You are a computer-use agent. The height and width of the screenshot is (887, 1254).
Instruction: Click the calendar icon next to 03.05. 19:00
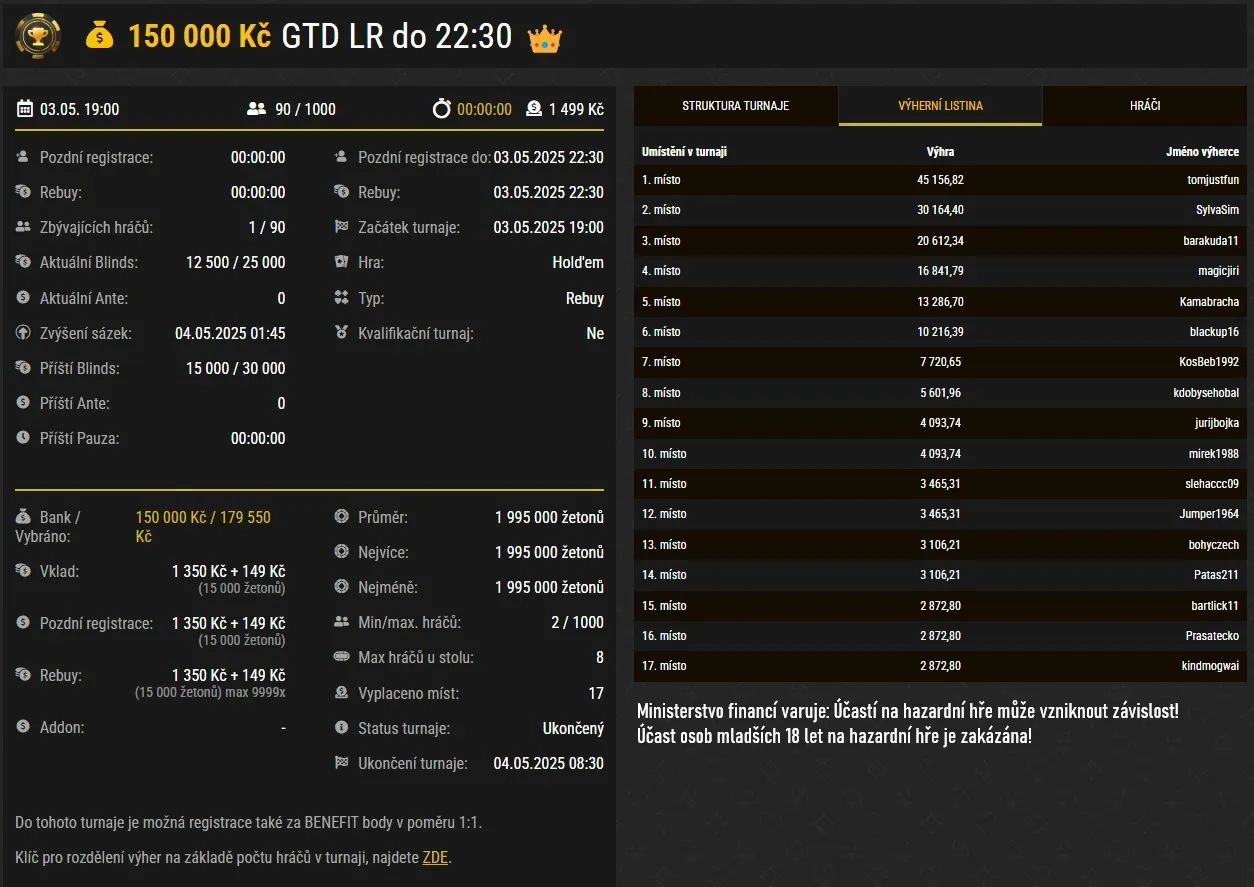(x=25, y=111)
